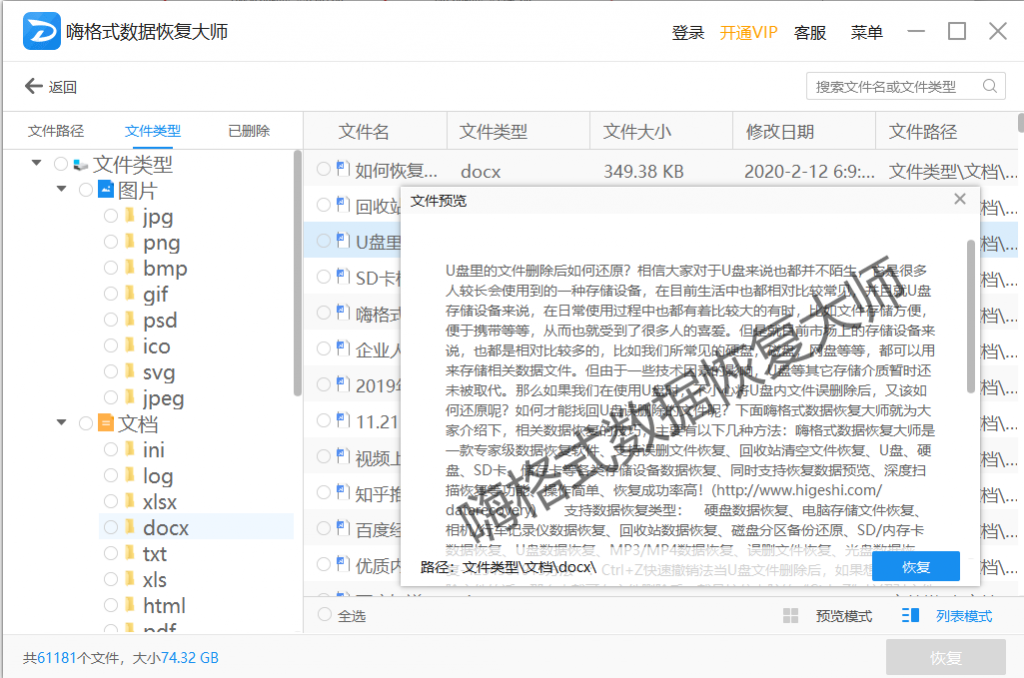Viewport: 1024px width, 678px height.
Task: Switch to the 已删除 tab
Action: tap(249, 131)
